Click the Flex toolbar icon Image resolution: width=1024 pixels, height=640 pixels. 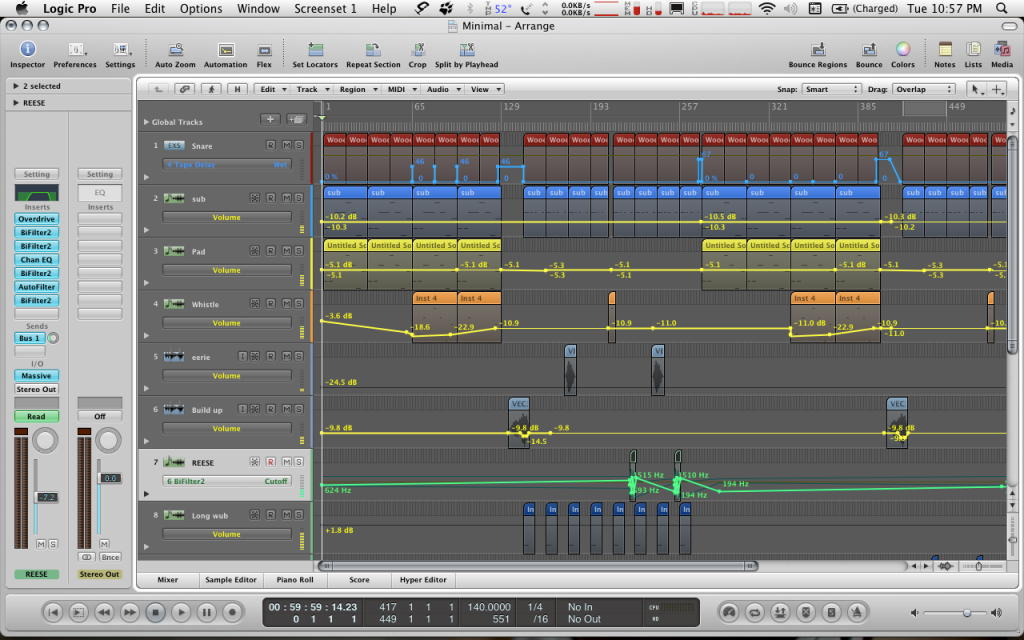[x=264, y=50]
